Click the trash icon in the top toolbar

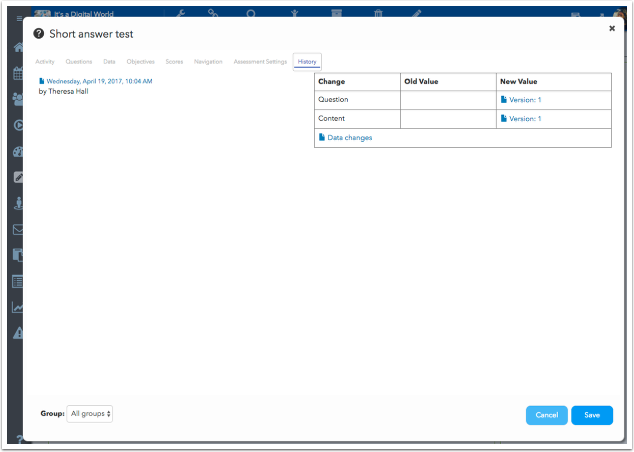(x=378, y=13)
